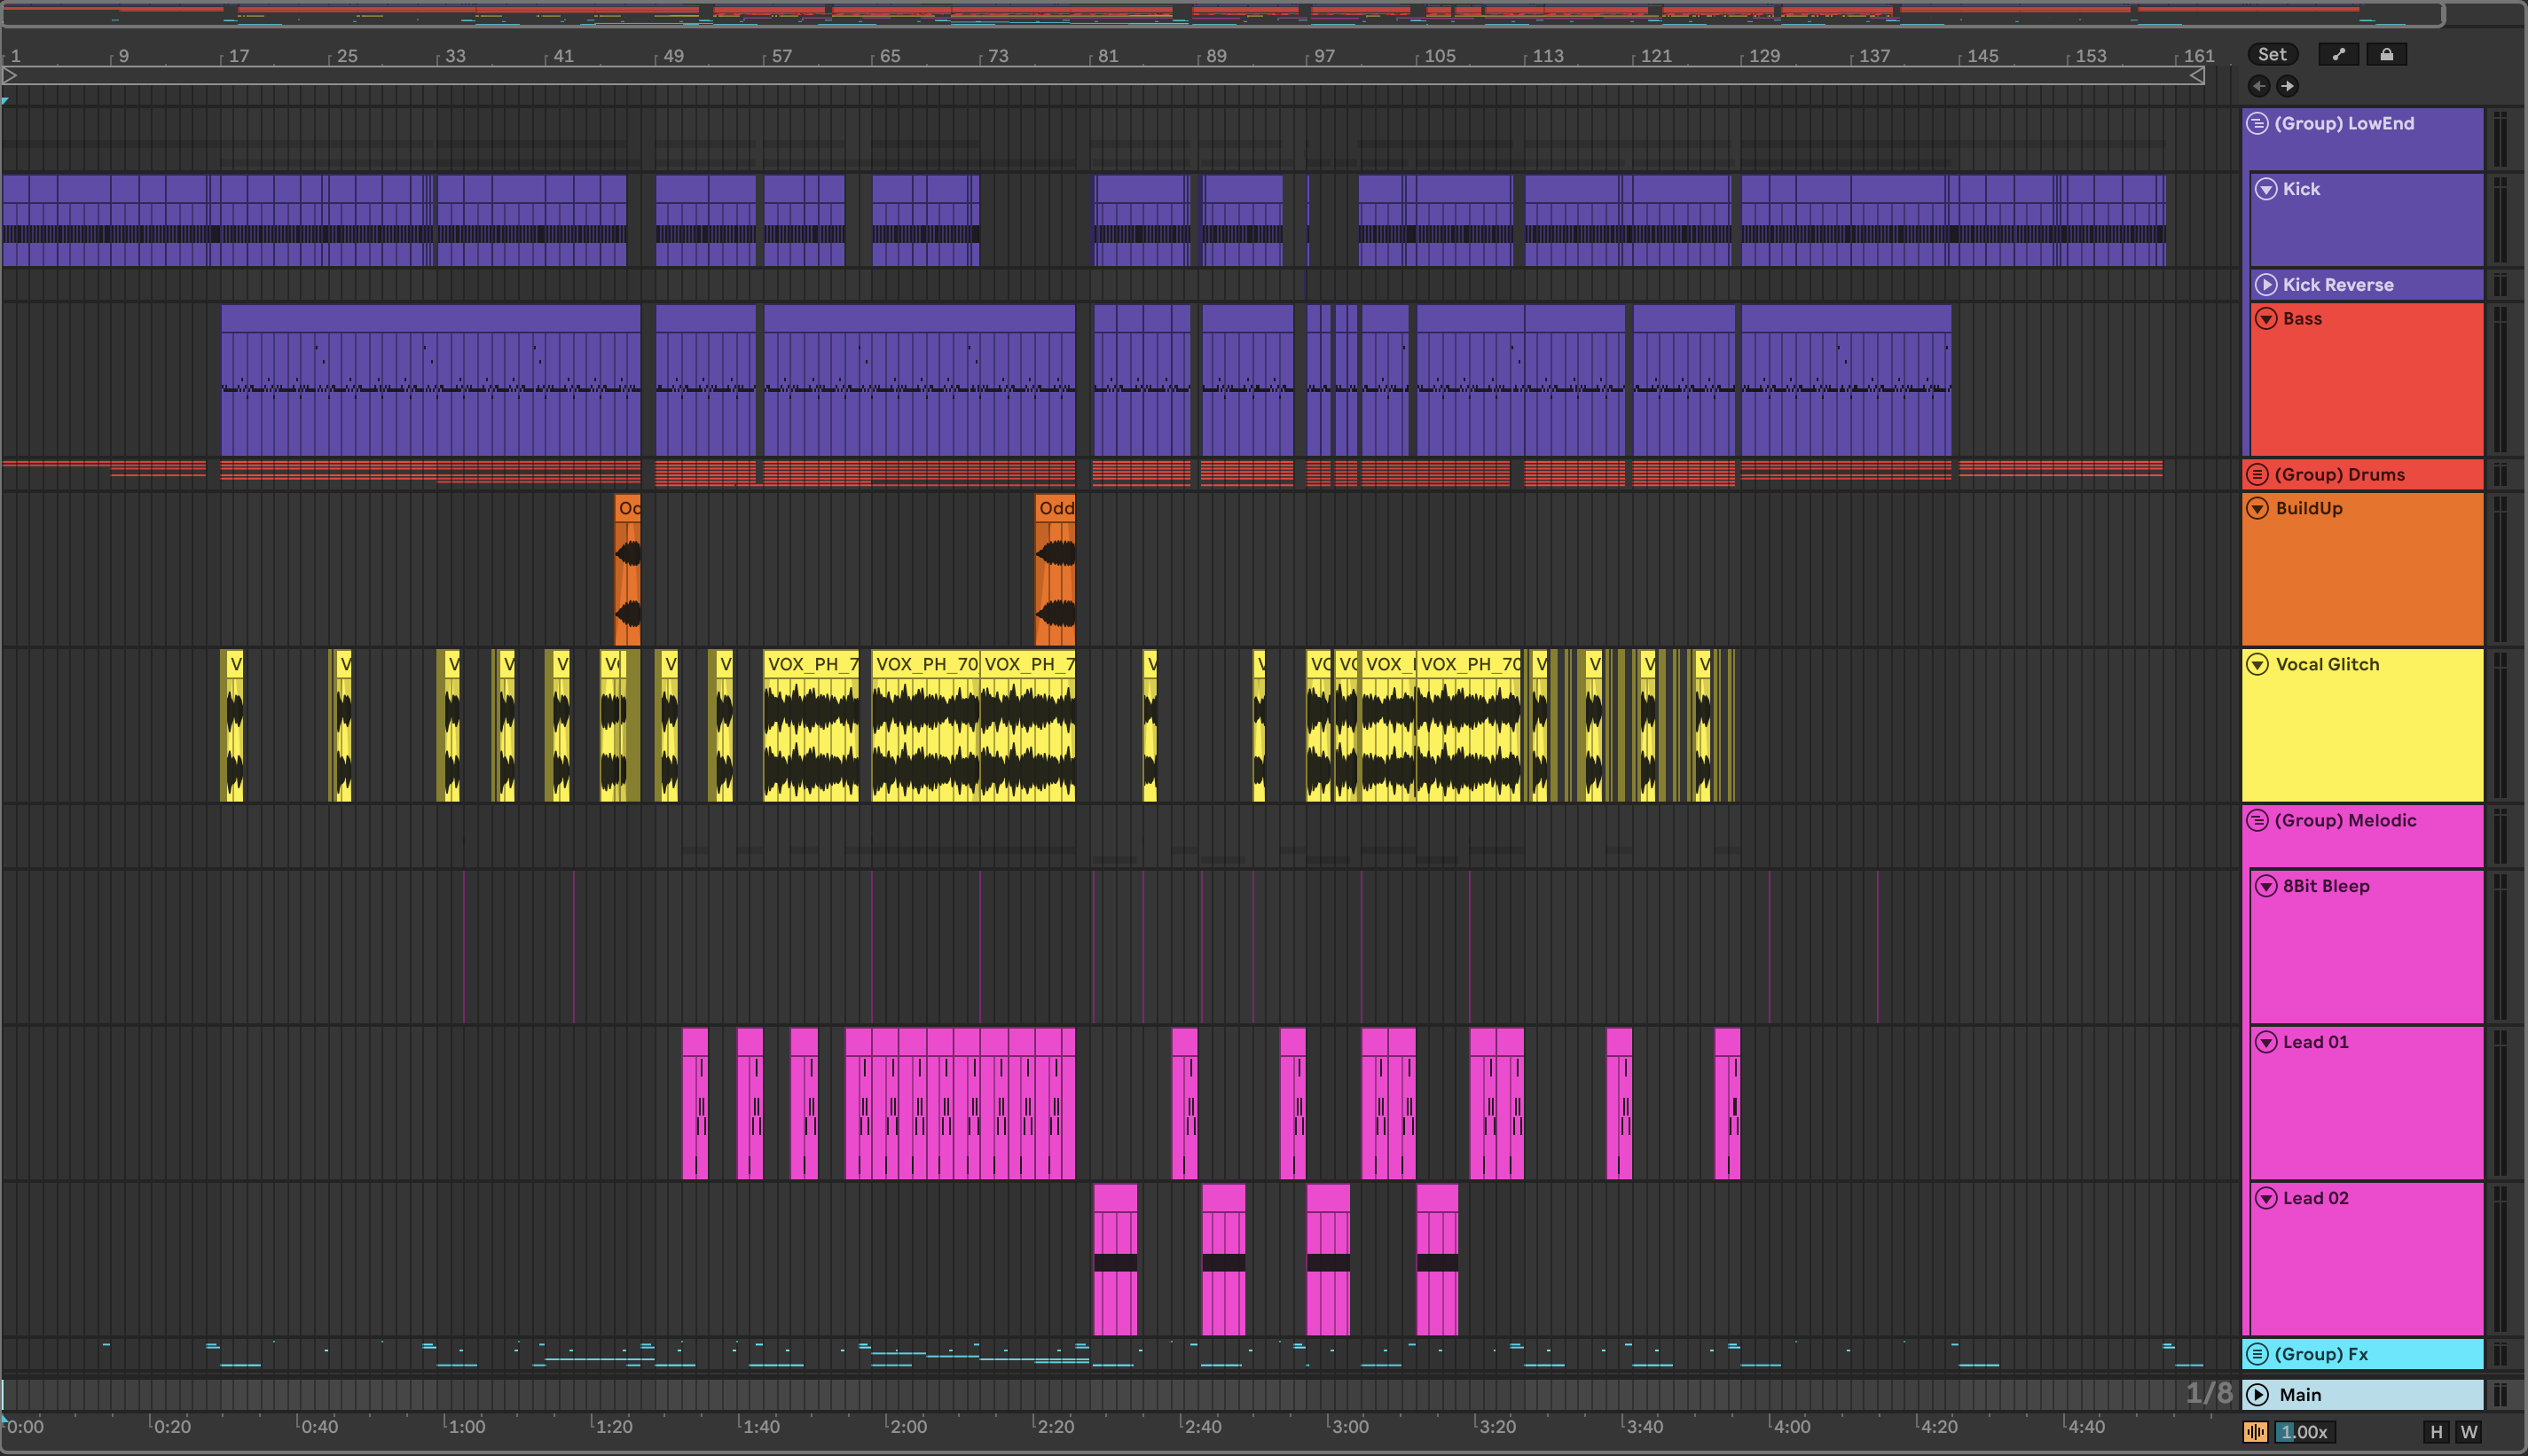Click the W optimize width button
The height and width of the screenshot is (1456, 2528).
[x=2468, y=1432]
